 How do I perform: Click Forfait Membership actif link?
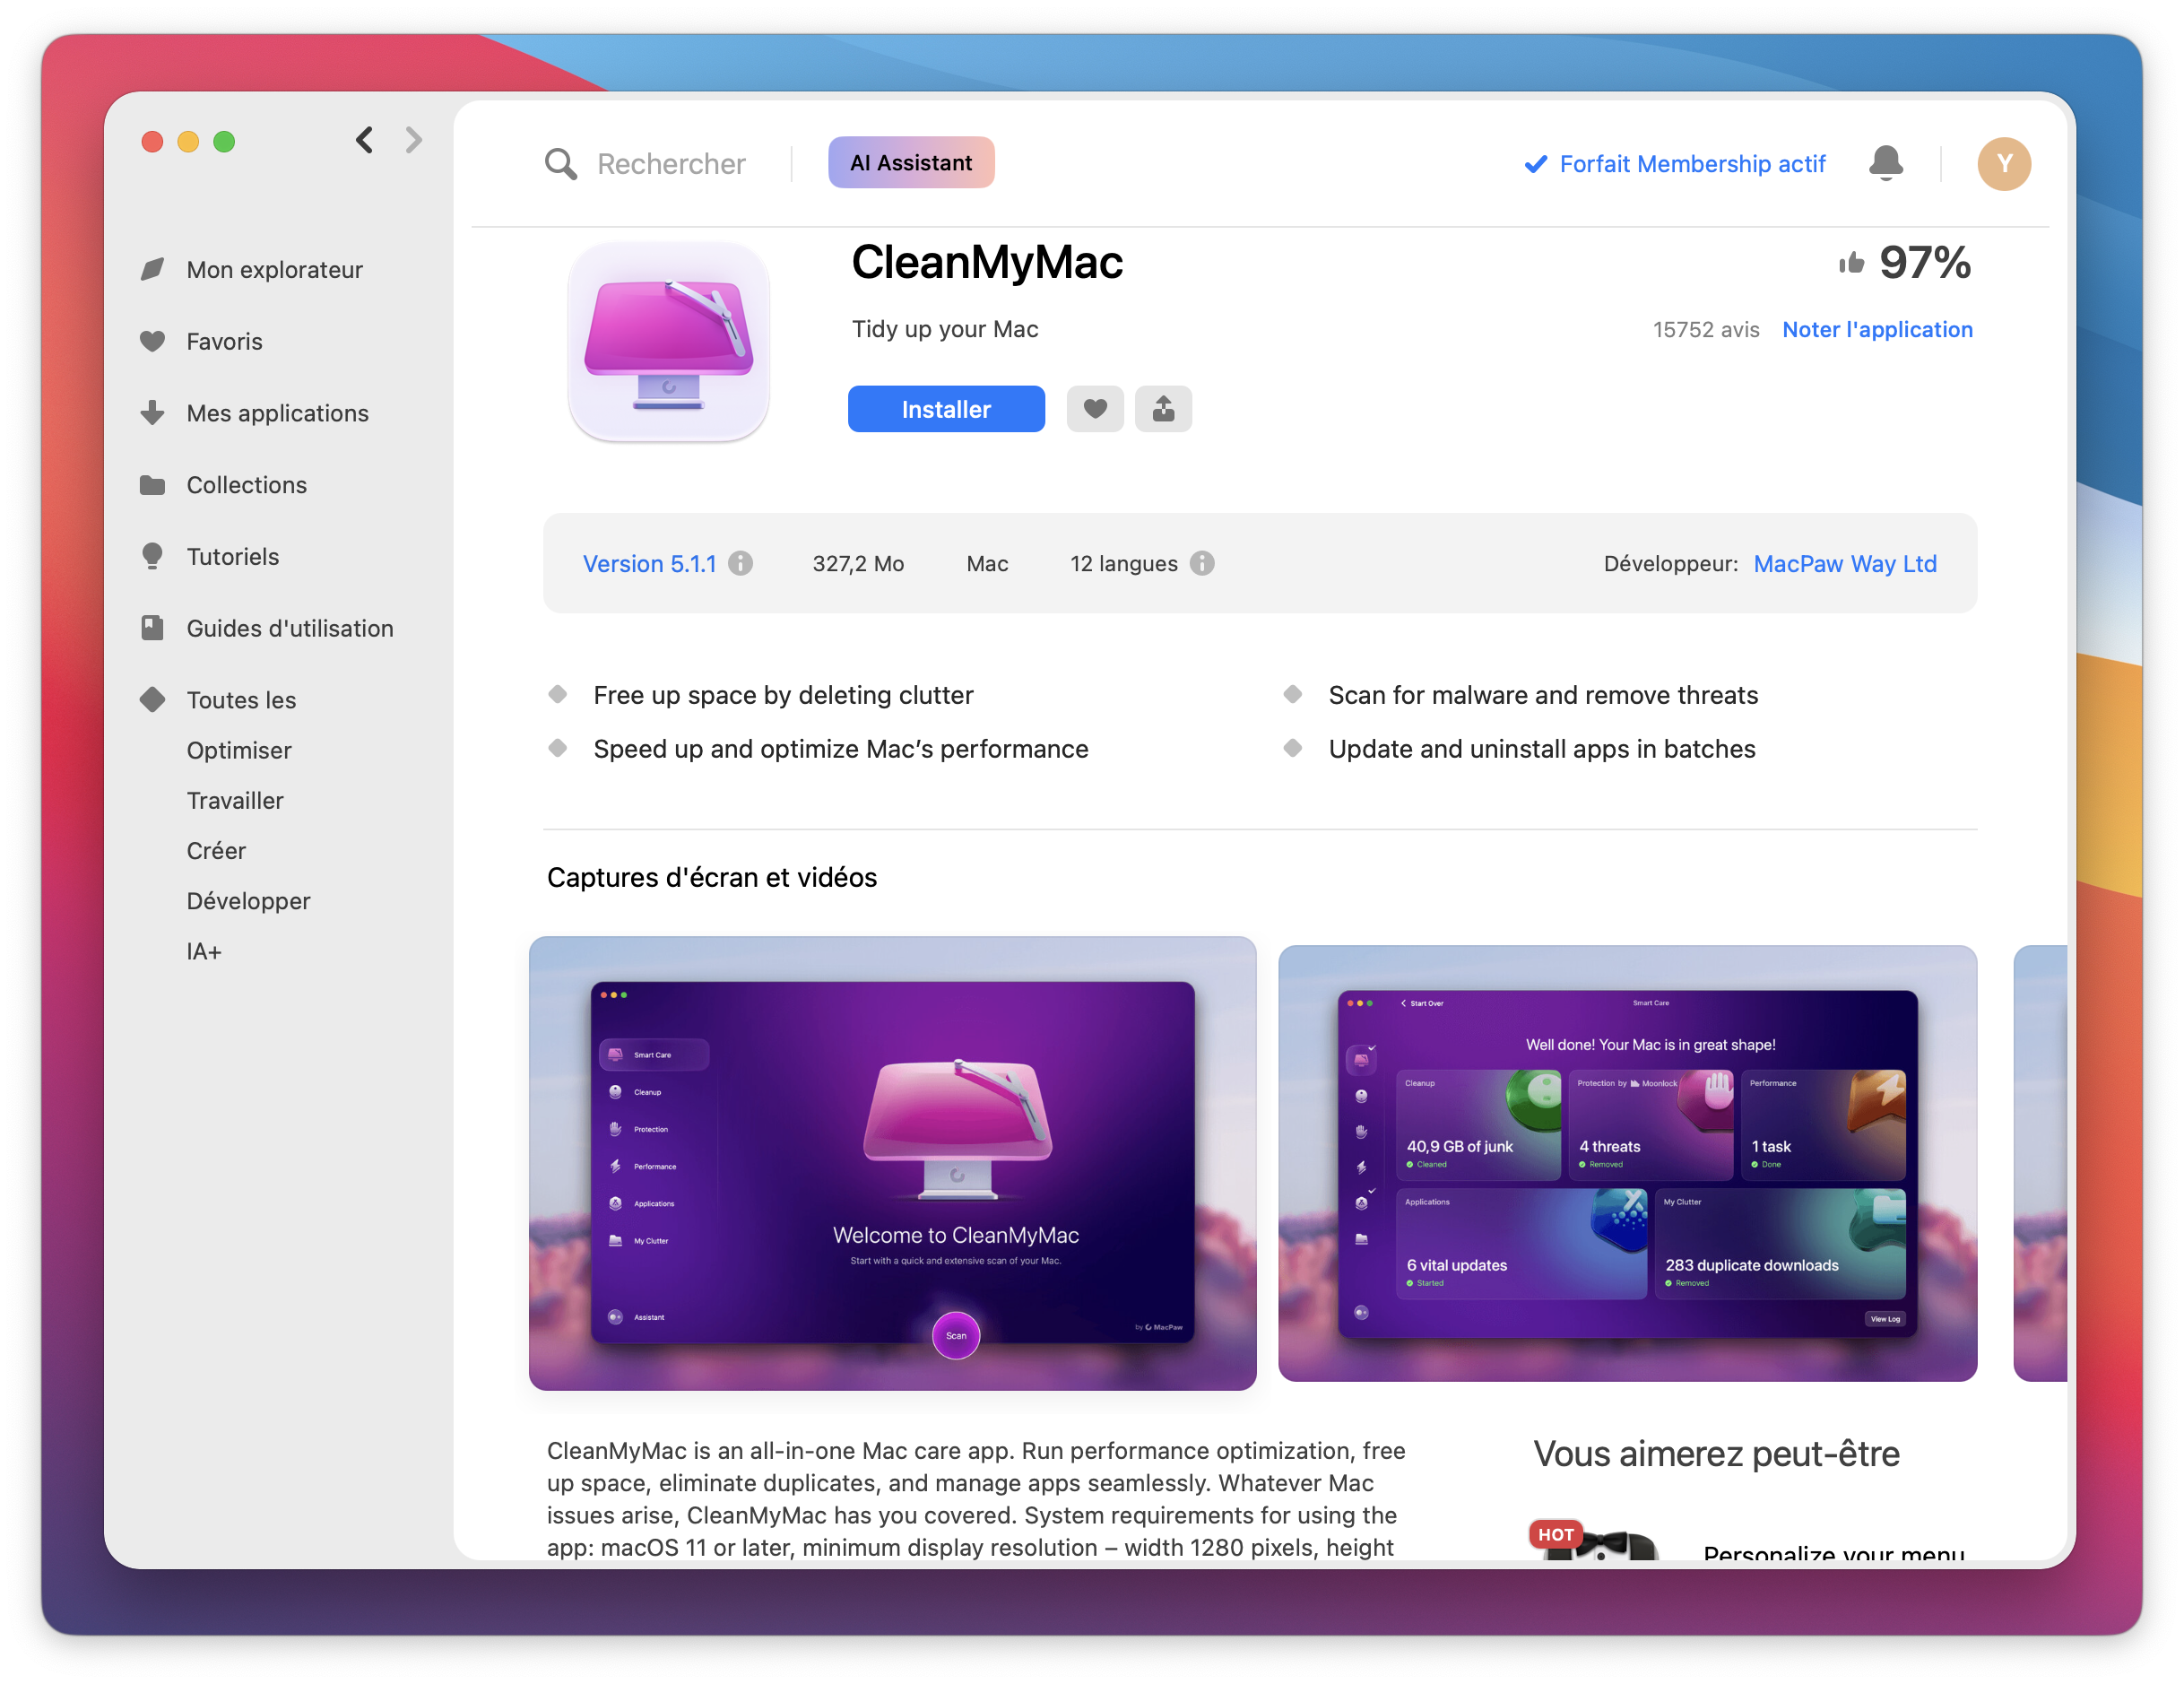coord(1692,164)
